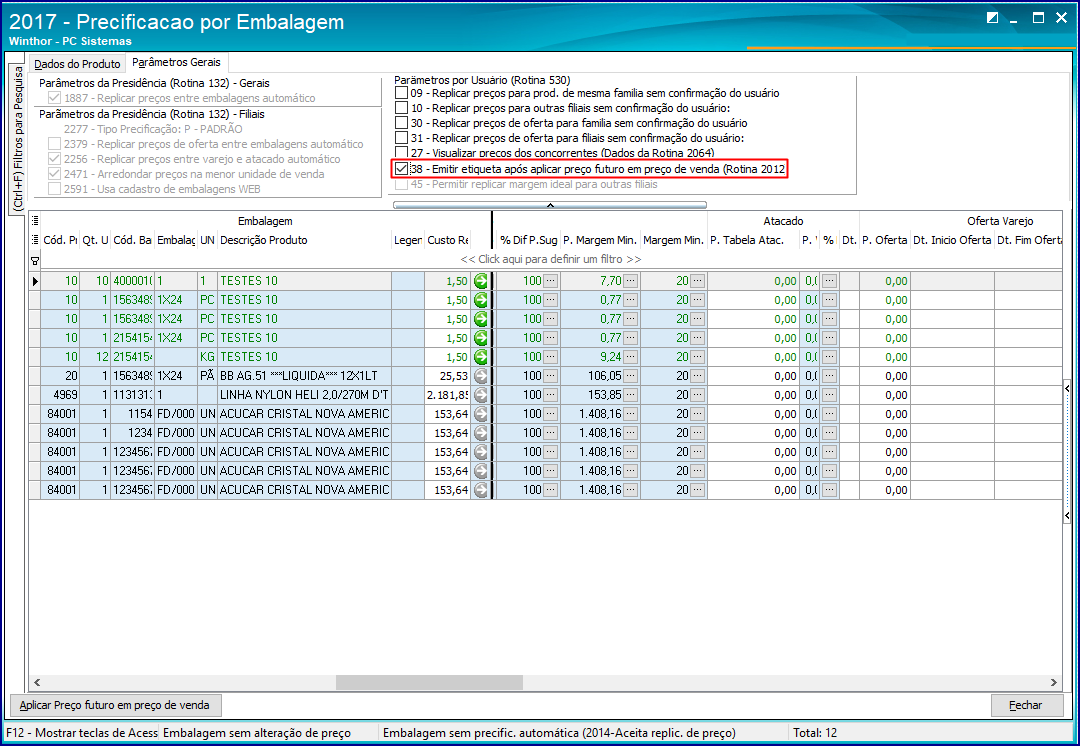Enable option 31 replicar oferta para filiais
Viewport: 1080px width, 746px height.
click(402, 138)
